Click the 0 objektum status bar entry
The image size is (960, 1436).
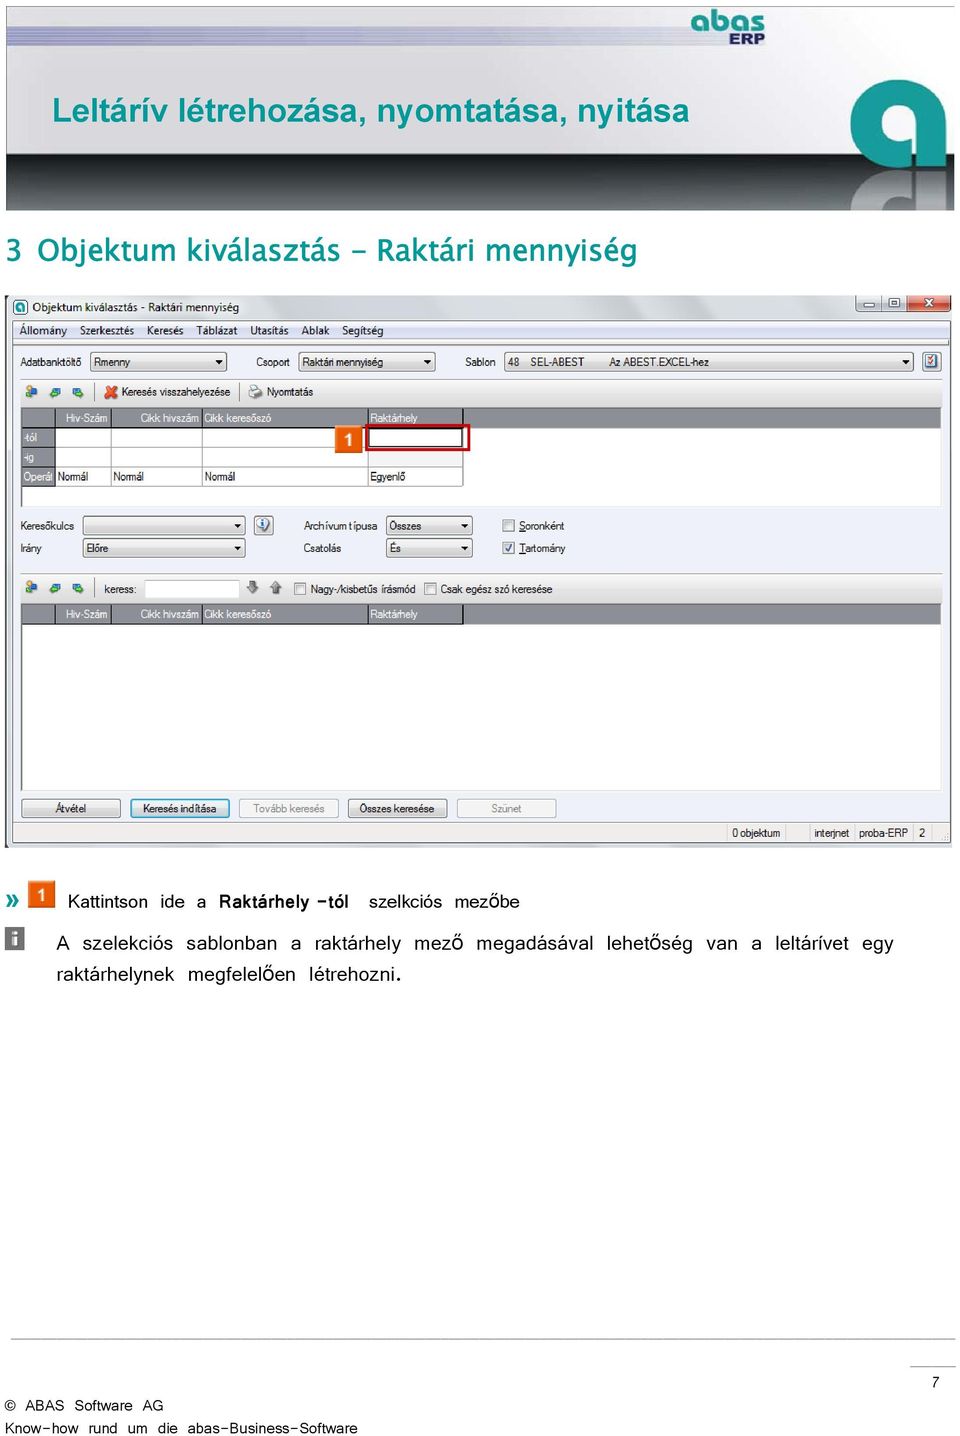(756, 833)
